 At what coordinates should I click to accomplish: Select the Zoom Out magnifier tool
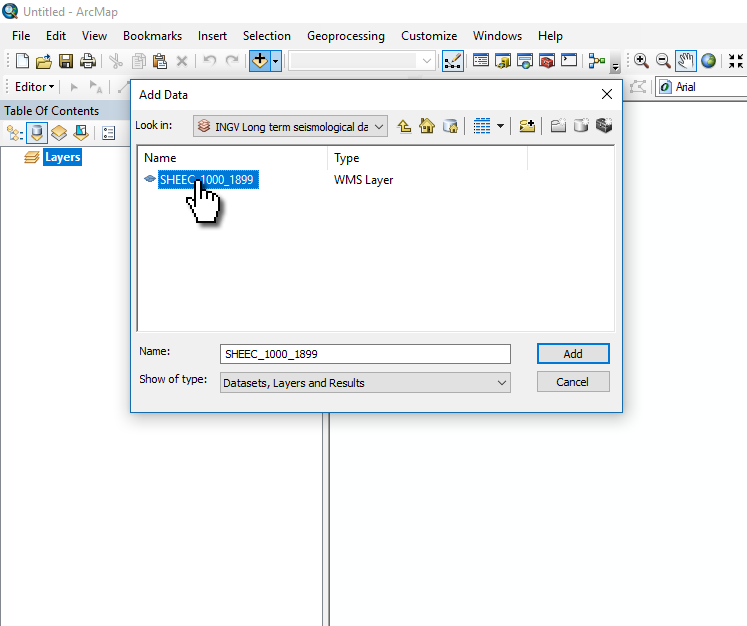click(x=663, y=61)
